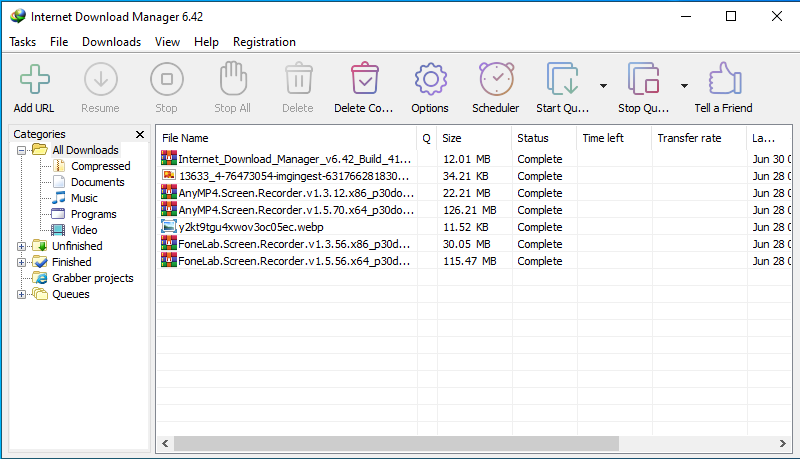Select AnyMP4.Screen.Recorder.v1.5.70.x64 file row
Image resolution: width=800 pixels, height=459 pixels.
pyautogui.click(x=474, y=210)
